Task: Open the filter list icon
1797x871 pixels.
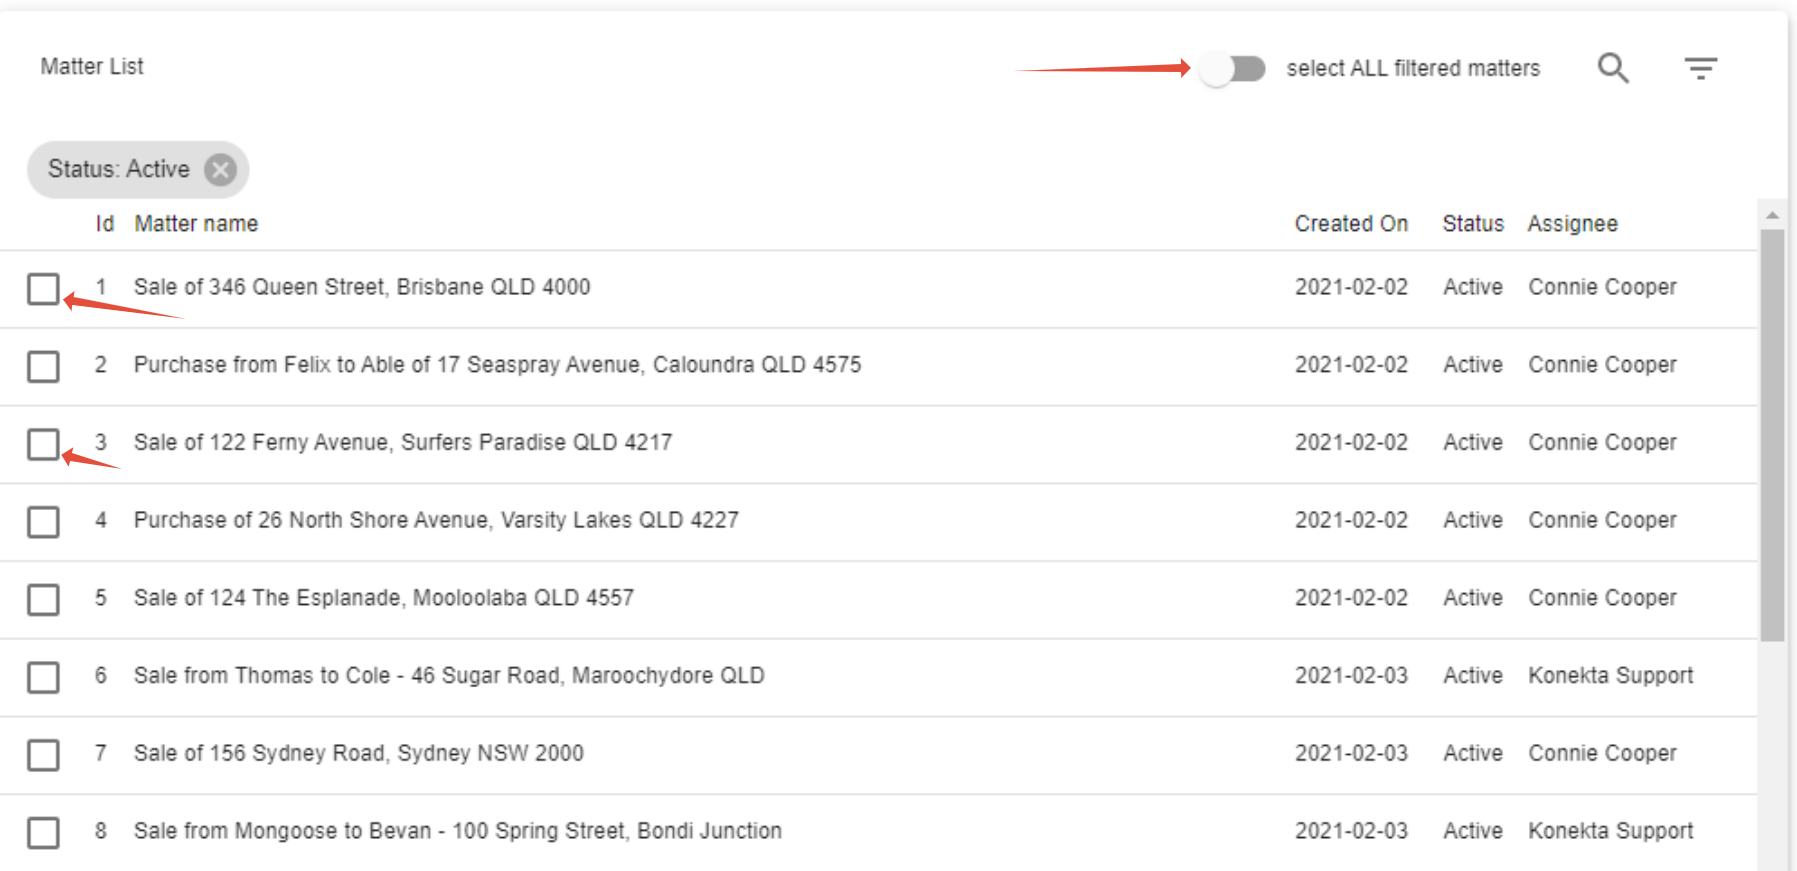Action: click(1700, 68)
